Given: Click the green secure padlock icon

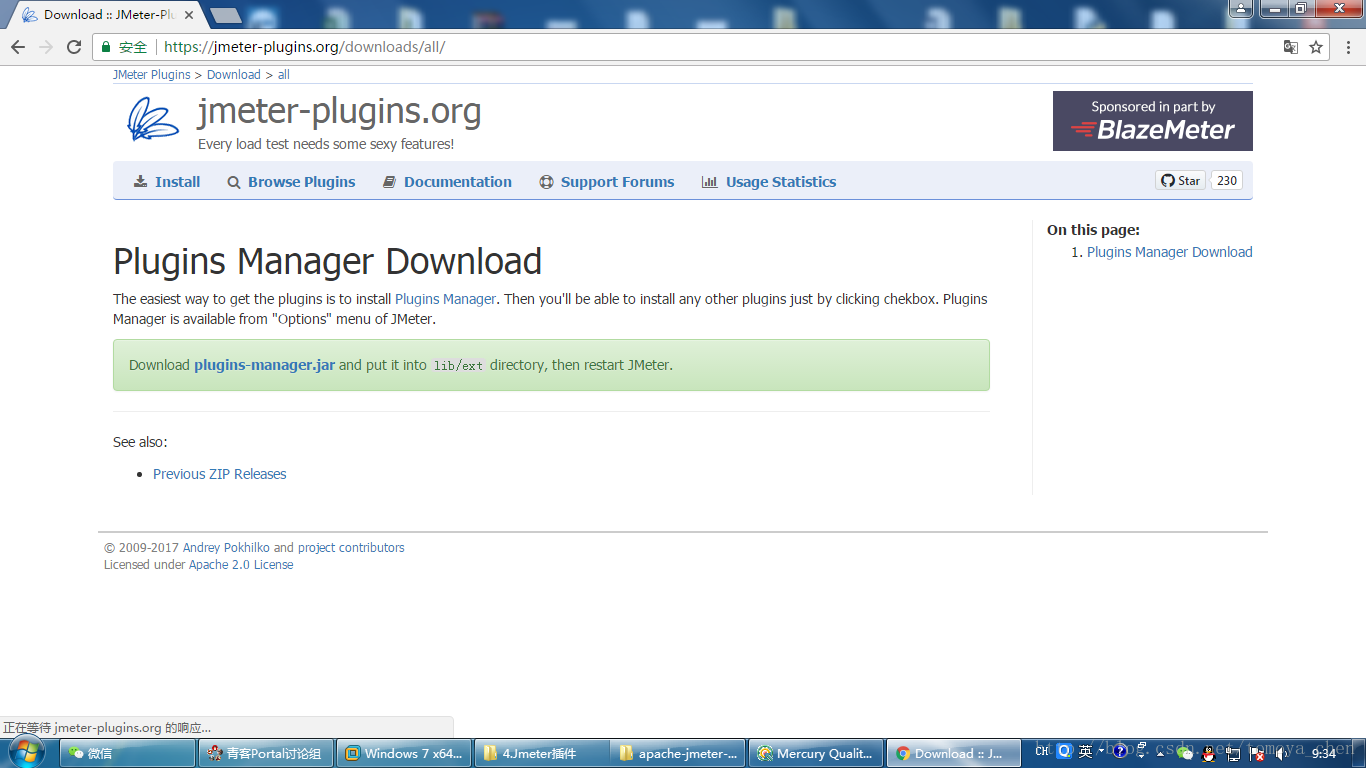Looking at the screenshot, I should (x=106, y=47).
